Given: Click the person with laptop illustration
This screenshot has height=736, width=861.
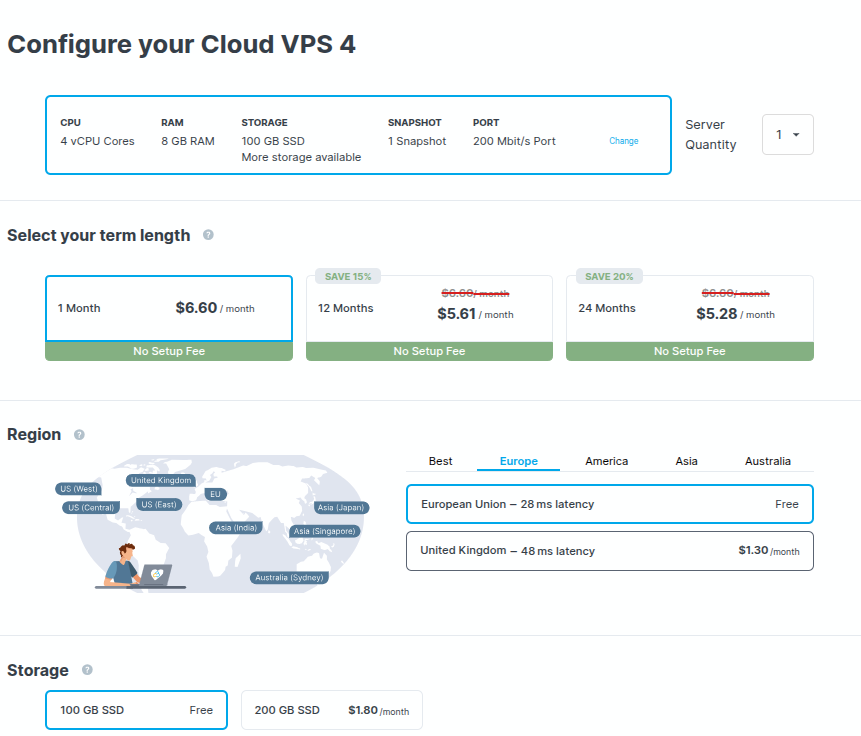Looking at the screenshot, I should 140,566.
